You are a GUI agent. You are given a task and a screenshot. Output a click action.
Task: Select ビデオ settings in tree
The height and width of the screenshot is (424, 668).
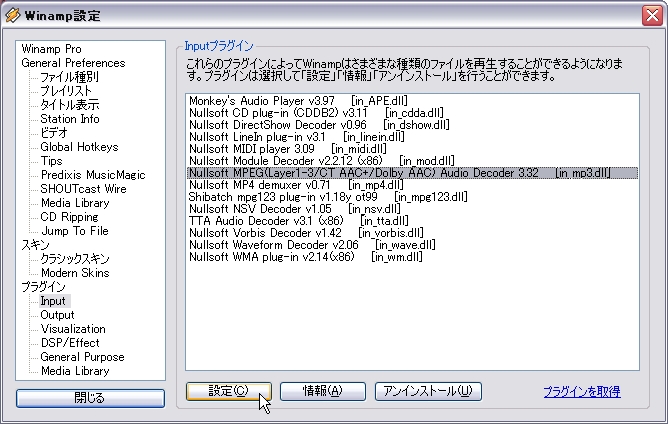point(54,133)
